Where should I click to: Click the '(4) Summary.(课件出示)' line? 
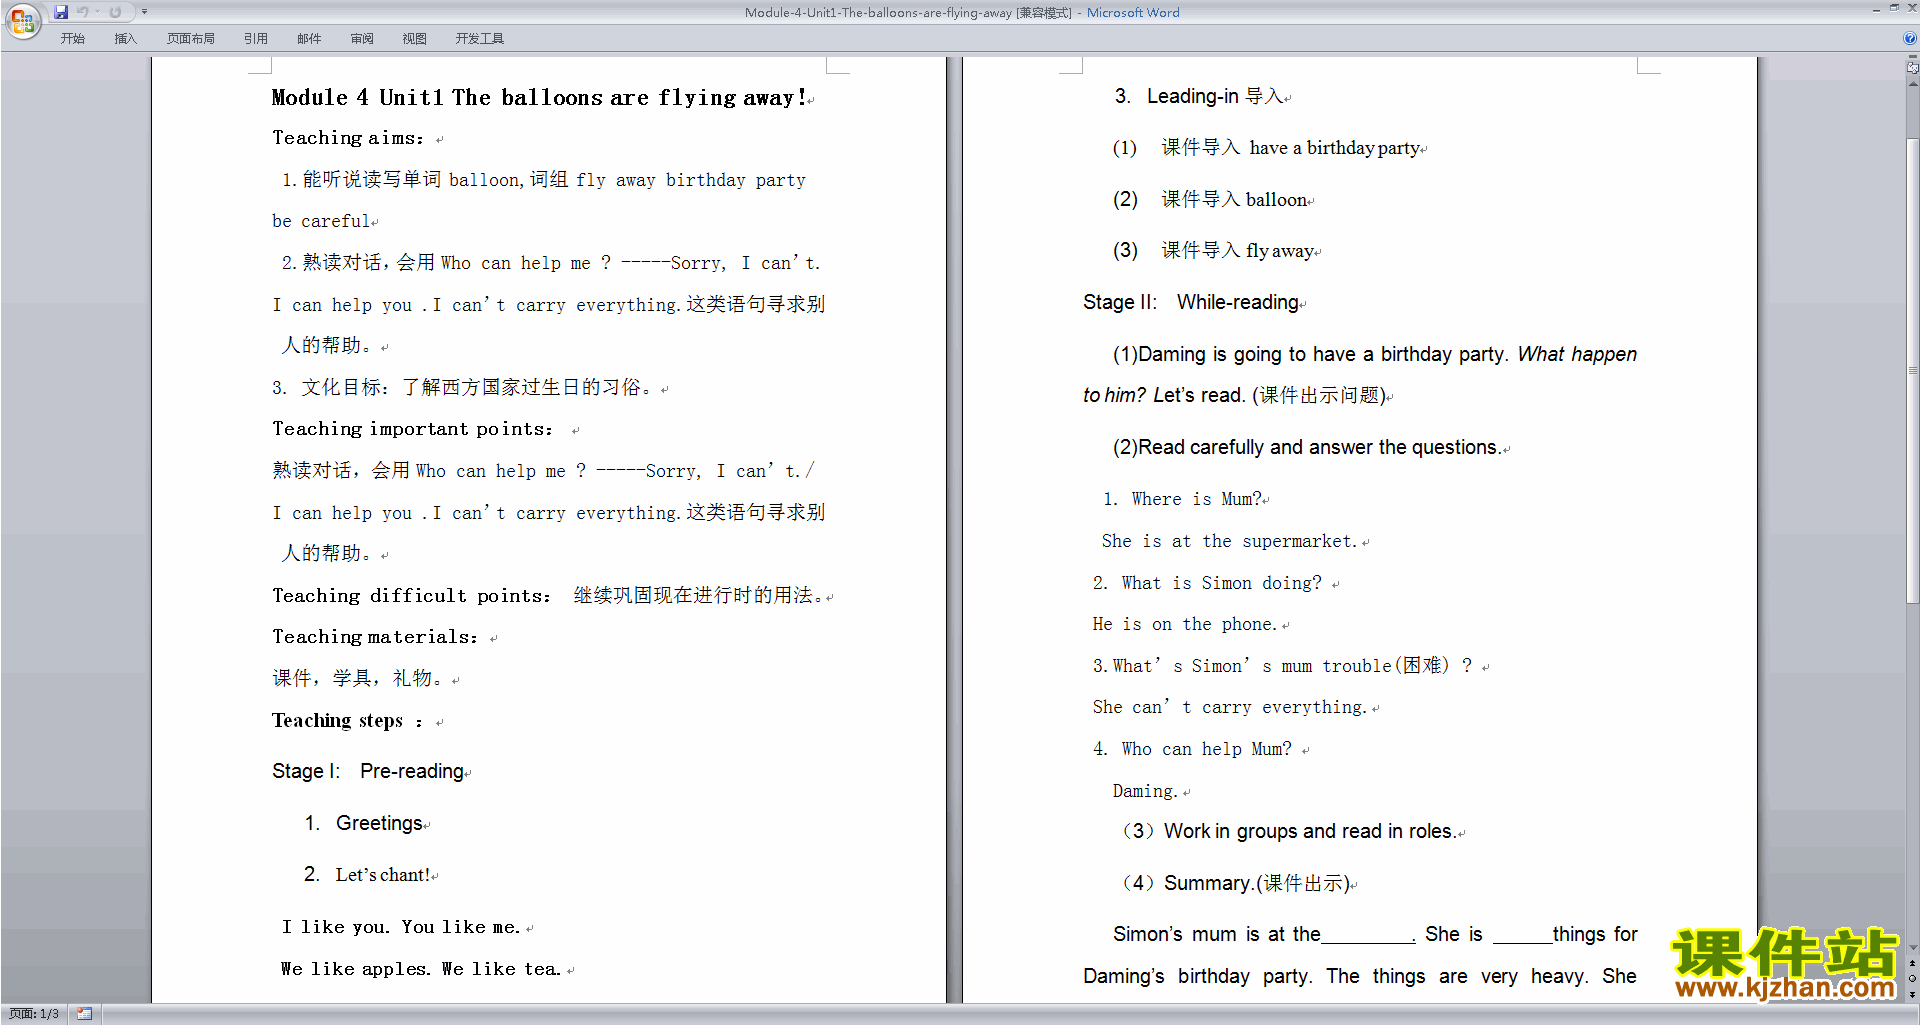click(1236, 884)
